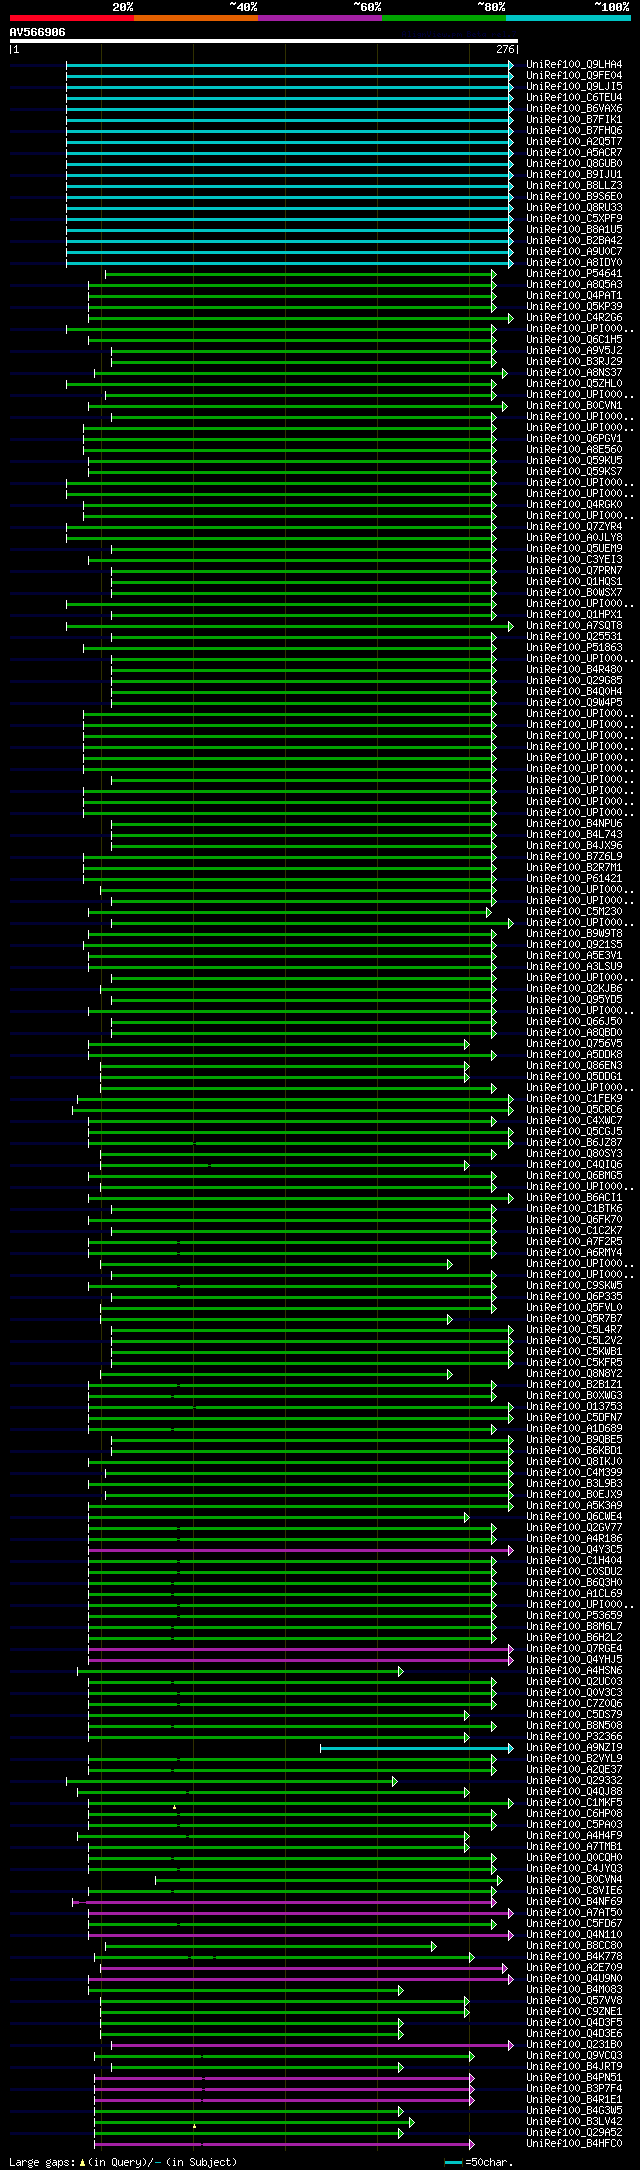Click label UniRef100_Q5R7B7

pyautogui.click(x=574, y=1319)
